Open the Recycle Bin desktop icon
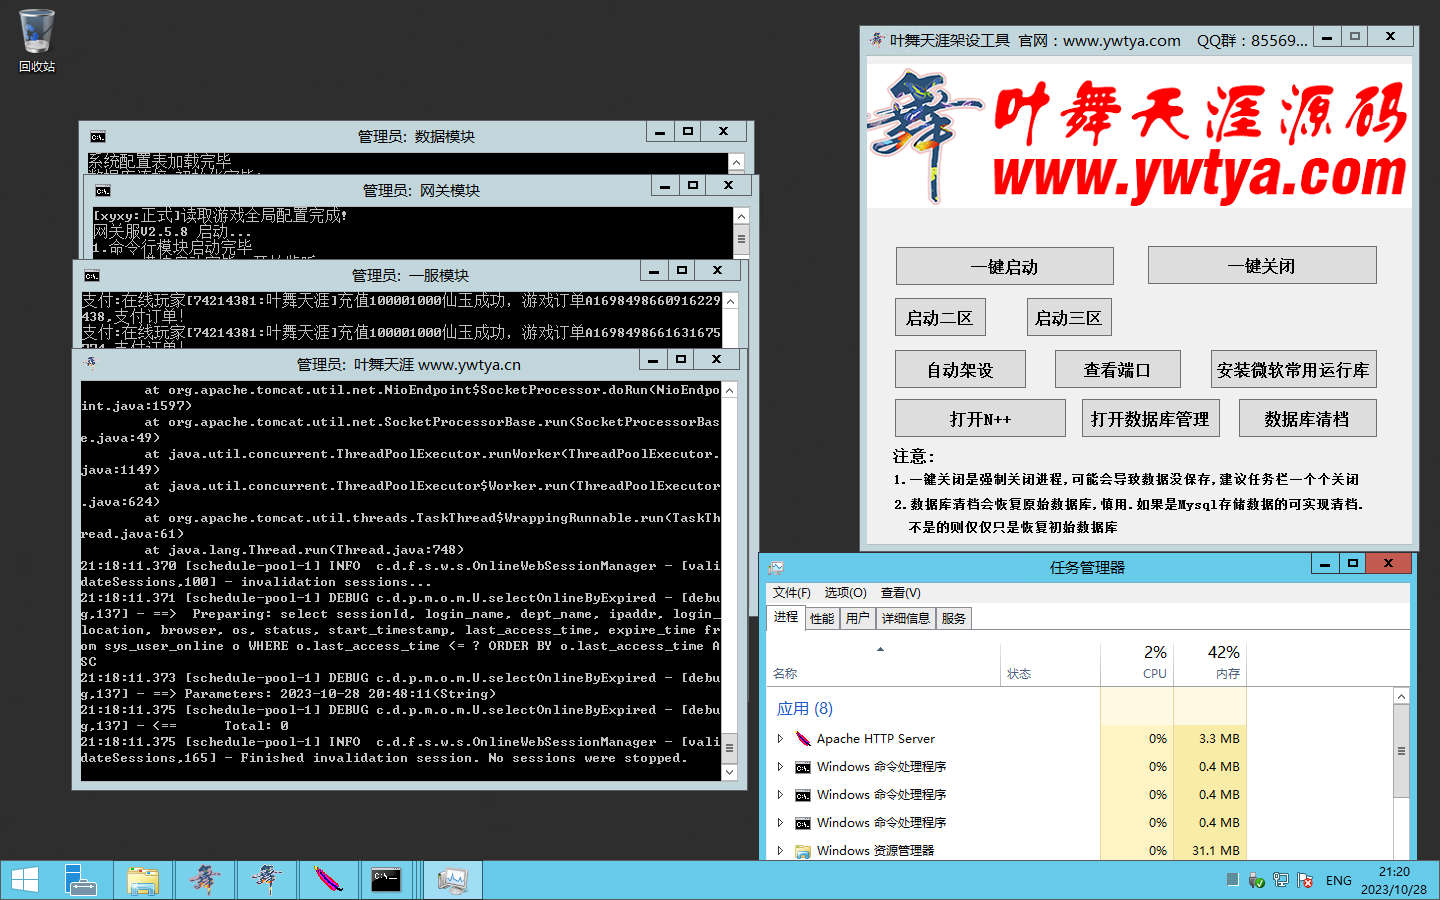1440x900 pixels. click(x=37, y=40)
